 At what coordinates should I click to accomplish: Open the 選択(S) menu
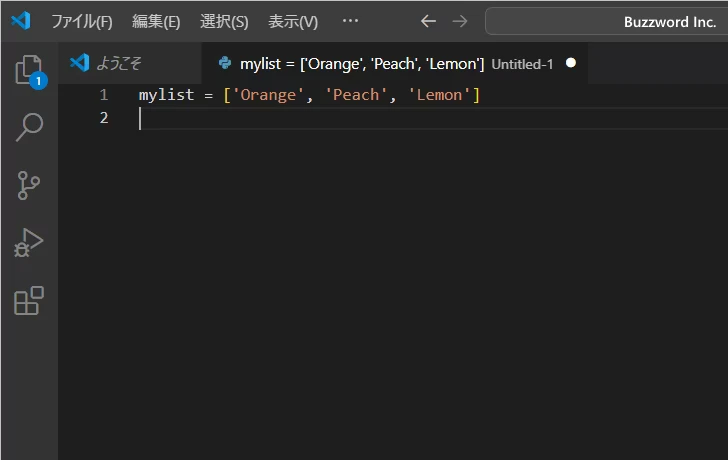point(224,21)
